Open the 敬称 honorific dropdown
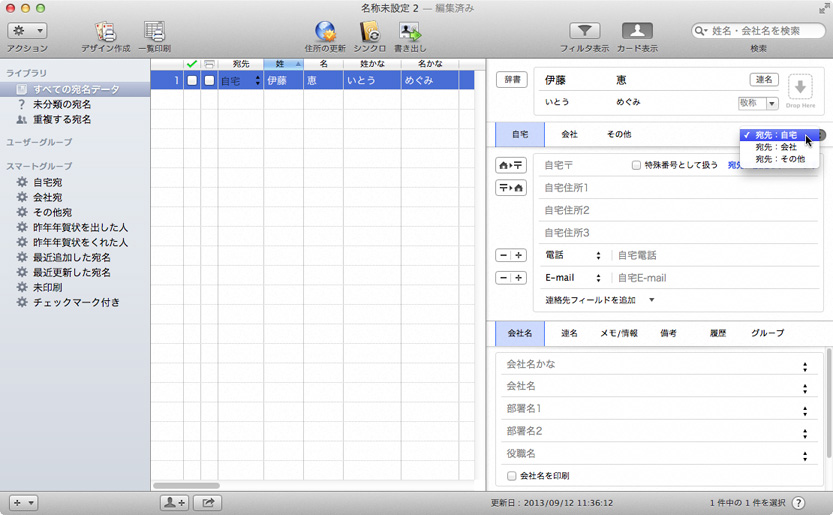 point(758,103)
